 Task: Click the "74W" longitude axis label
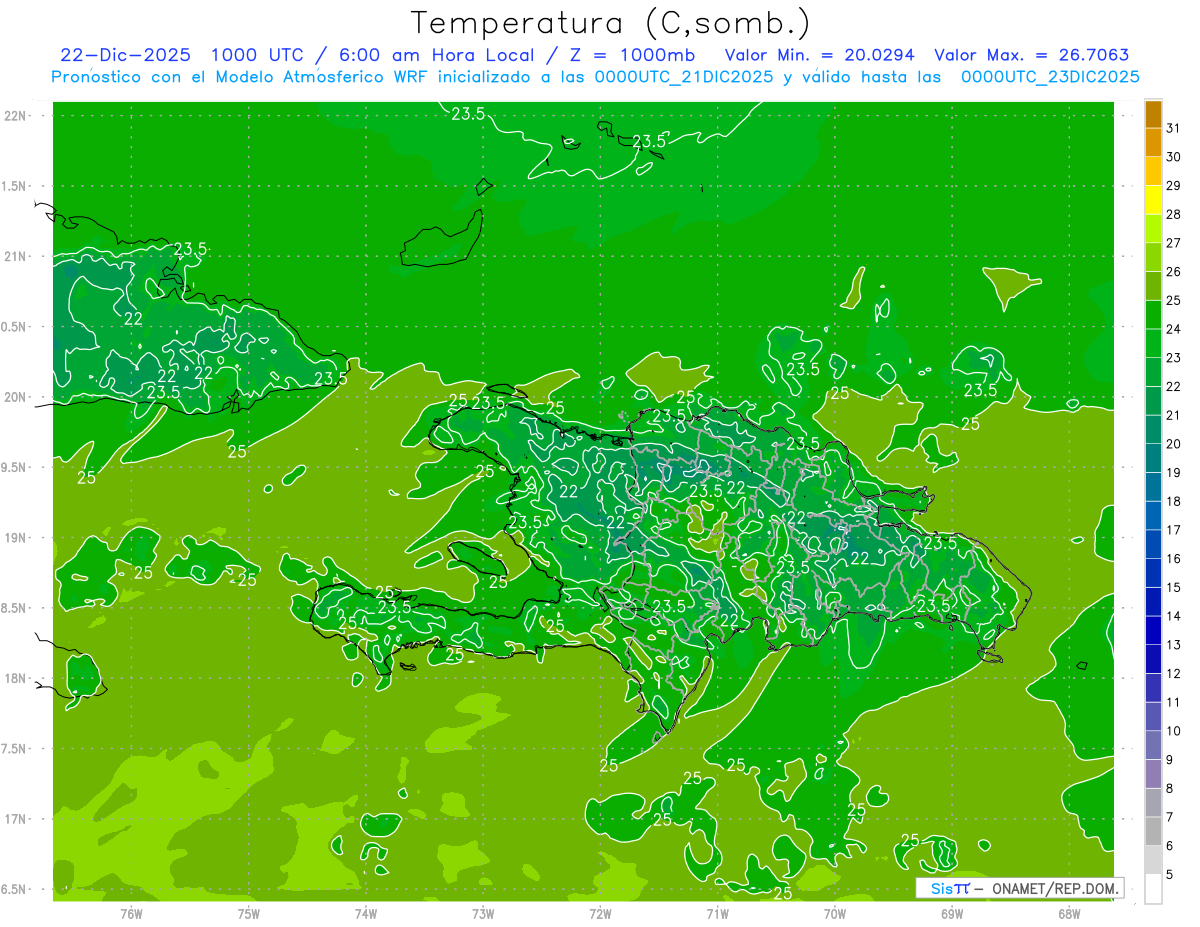(x=366, y=913)
